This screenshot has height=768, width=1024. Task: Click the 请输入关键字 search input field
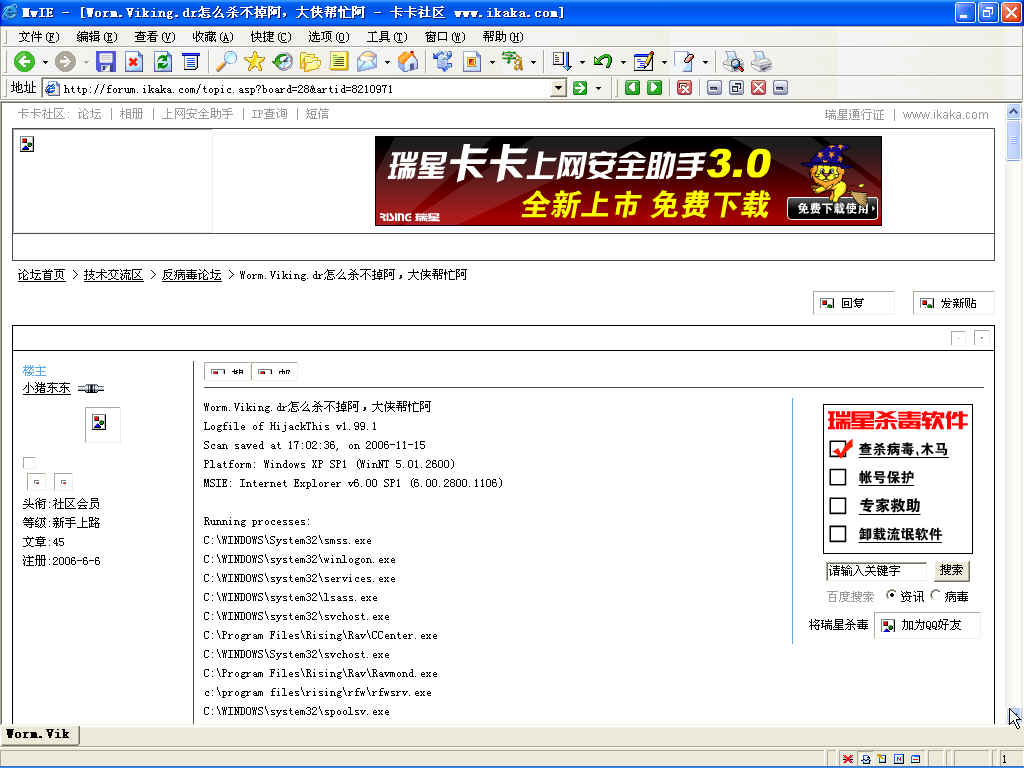pos(876,571)
